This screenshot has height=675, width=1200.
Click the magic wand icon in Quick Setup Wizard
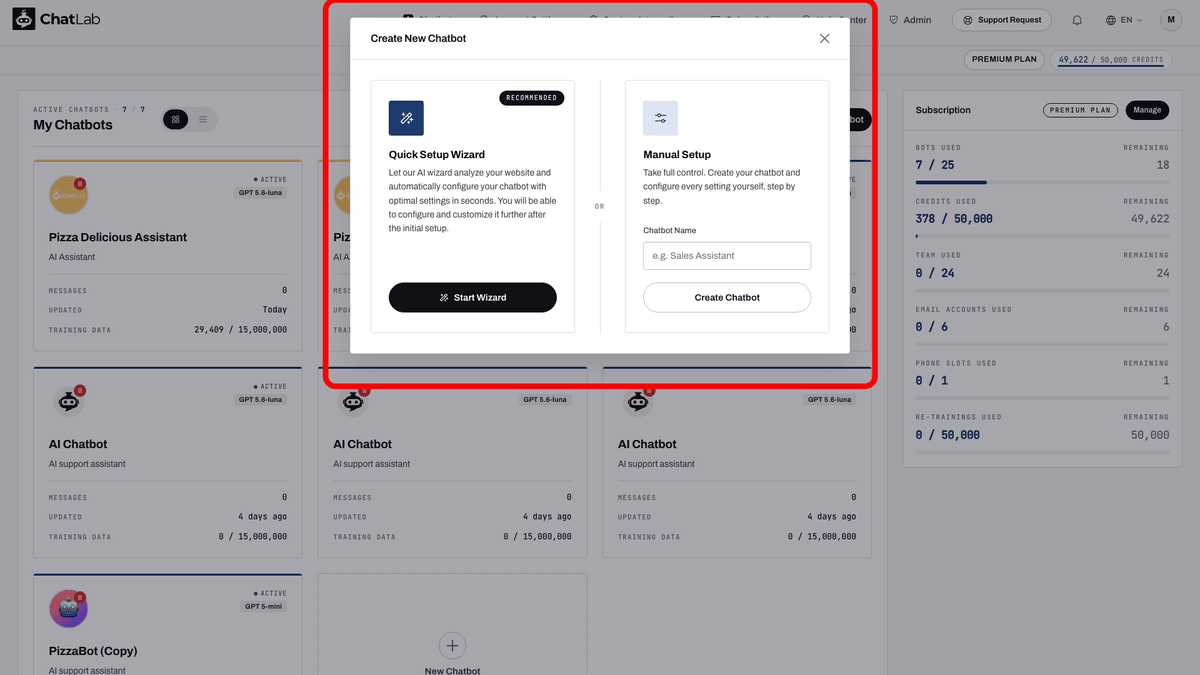pyautogui.click(x=406, y=118)
